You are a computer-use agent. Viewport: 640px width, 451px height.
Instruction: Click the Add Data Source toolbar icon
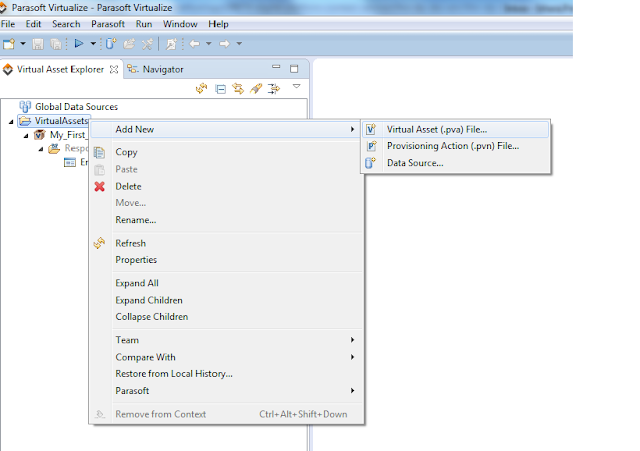[x=111, y=43]
